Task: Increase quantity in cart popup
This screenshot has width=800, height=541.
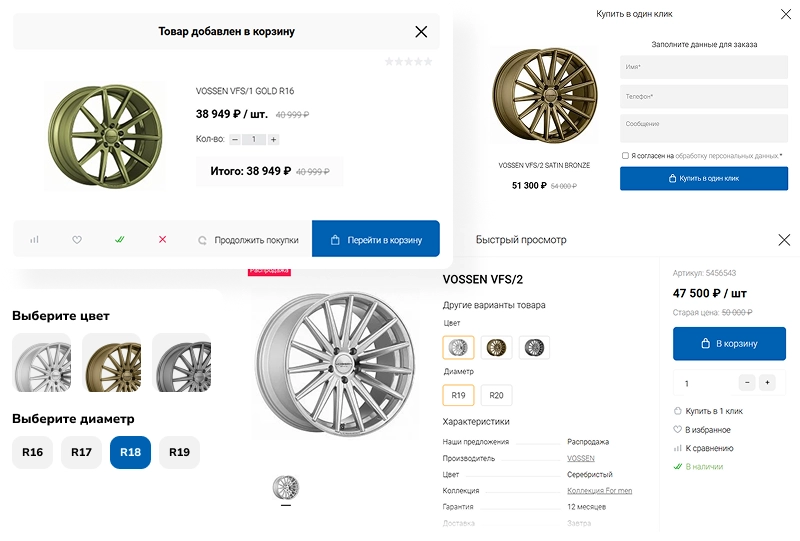Action: pos(273,140)
